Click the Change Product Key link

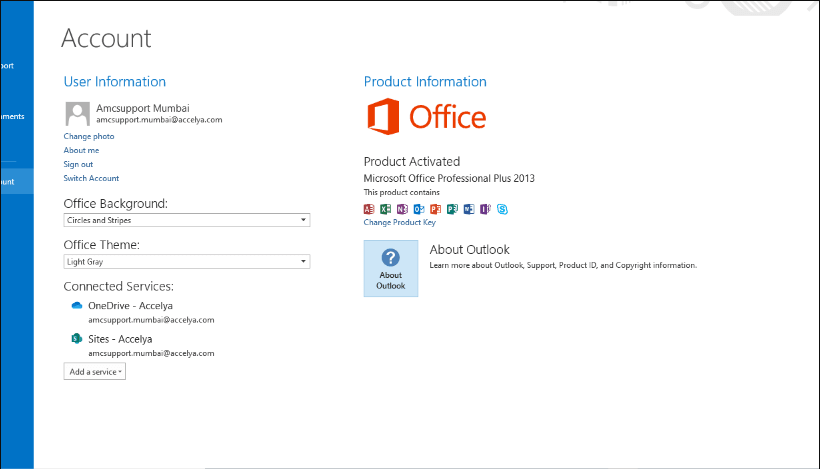tap(400, 223)
